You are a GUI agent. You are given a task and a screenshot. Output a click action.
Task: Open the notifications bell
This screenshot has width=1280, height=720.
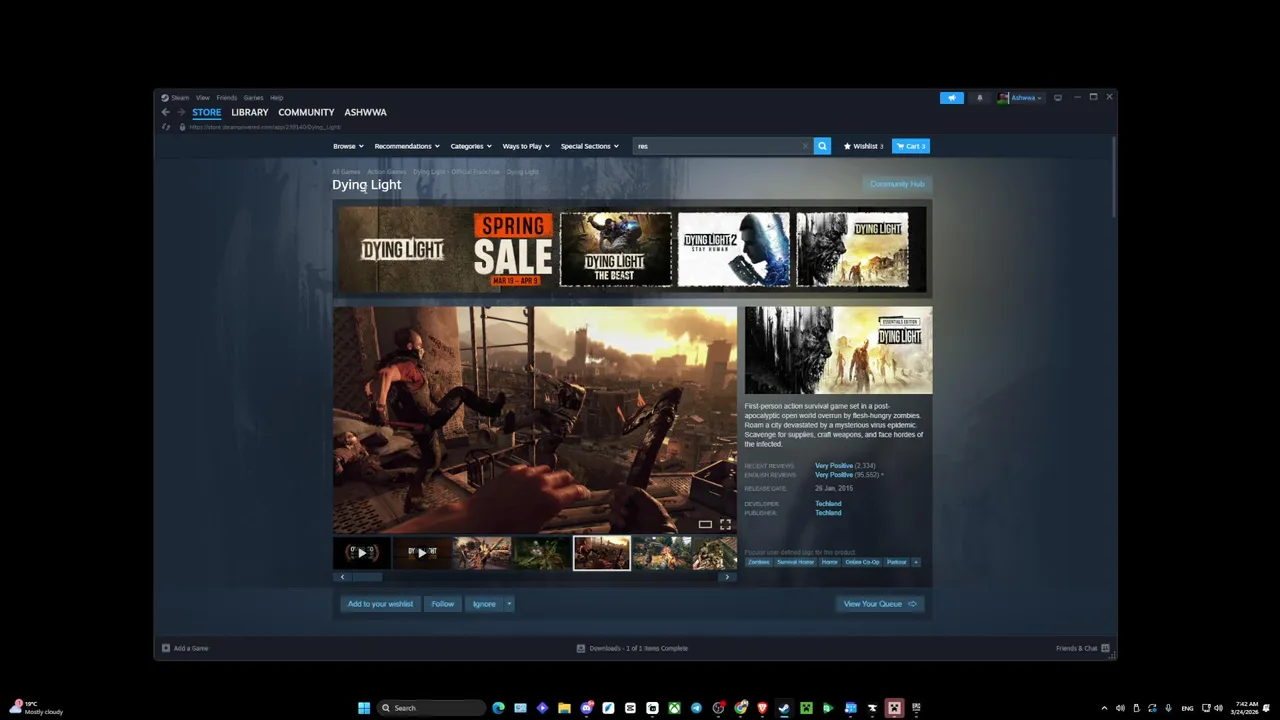980,98
